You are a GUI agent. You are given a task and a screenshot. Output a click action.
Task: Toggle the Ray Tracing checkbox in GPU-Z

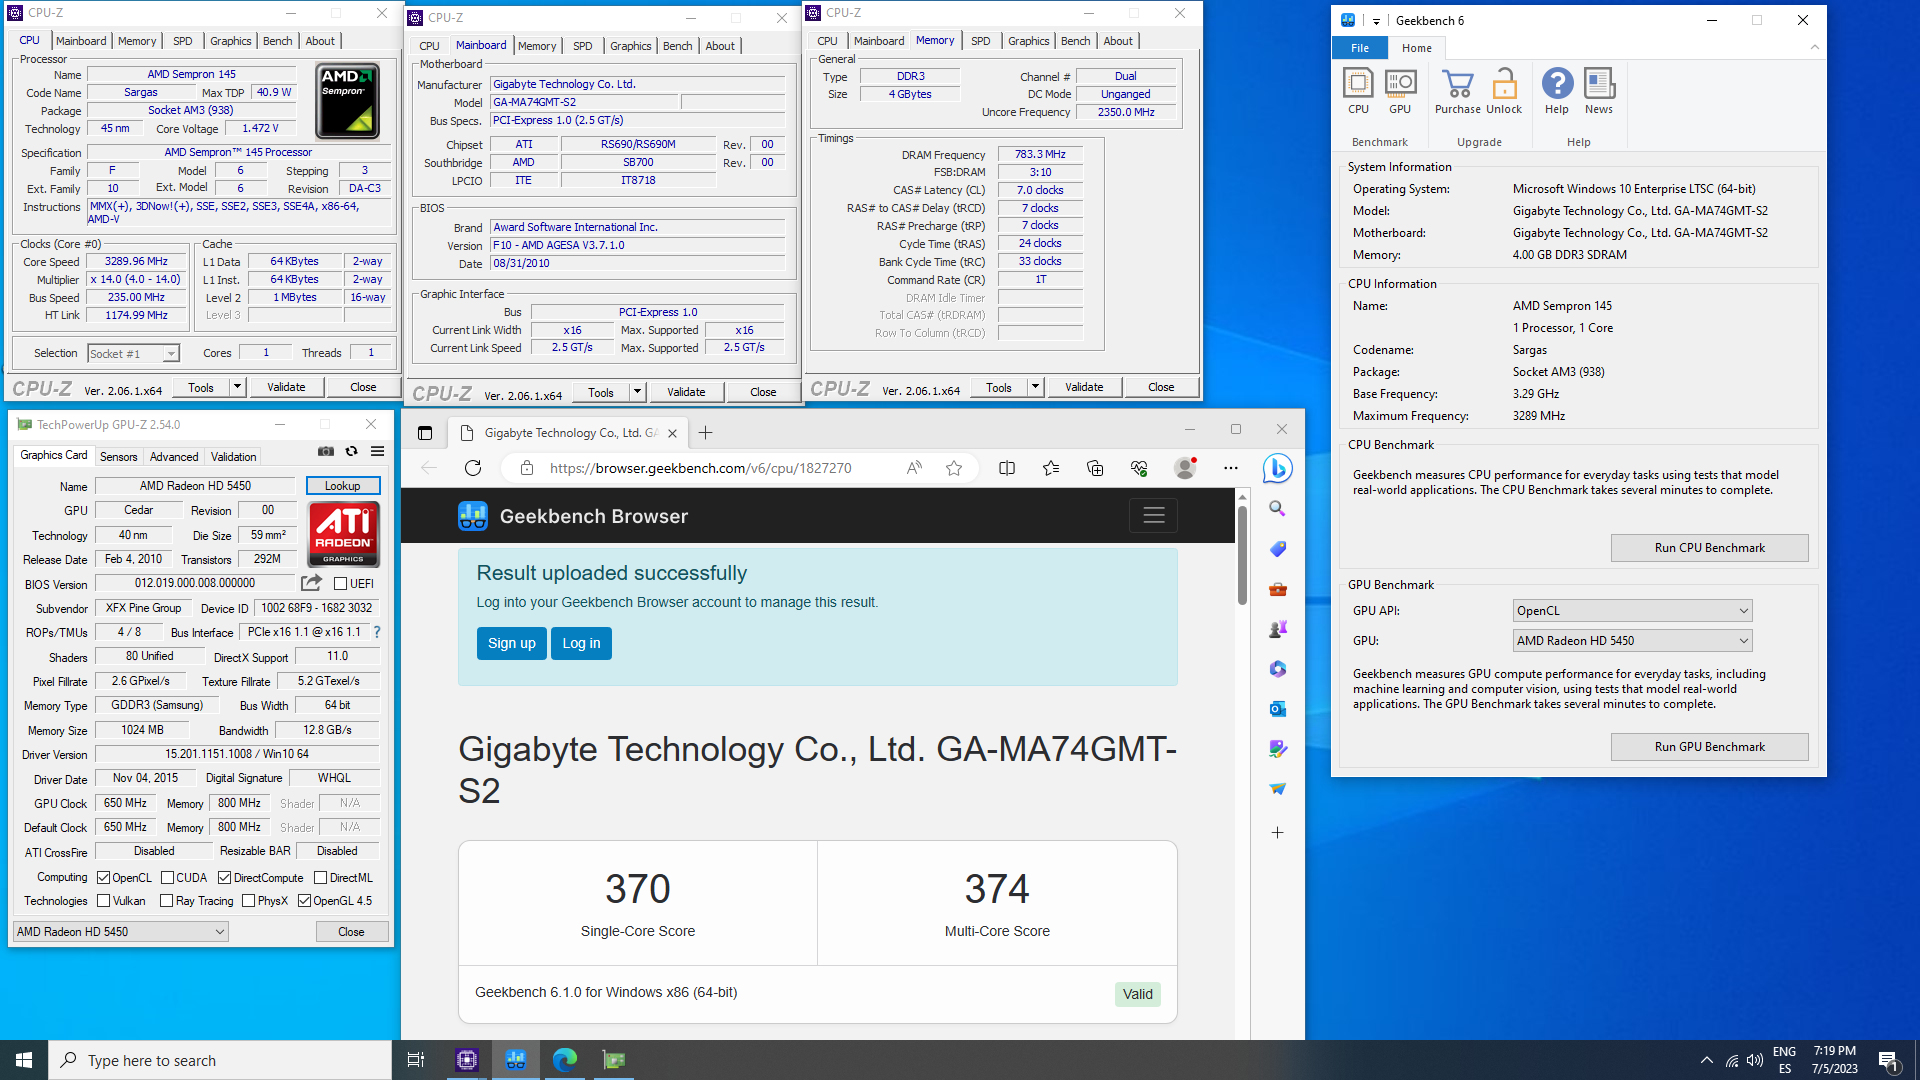[x=166, y=901]
